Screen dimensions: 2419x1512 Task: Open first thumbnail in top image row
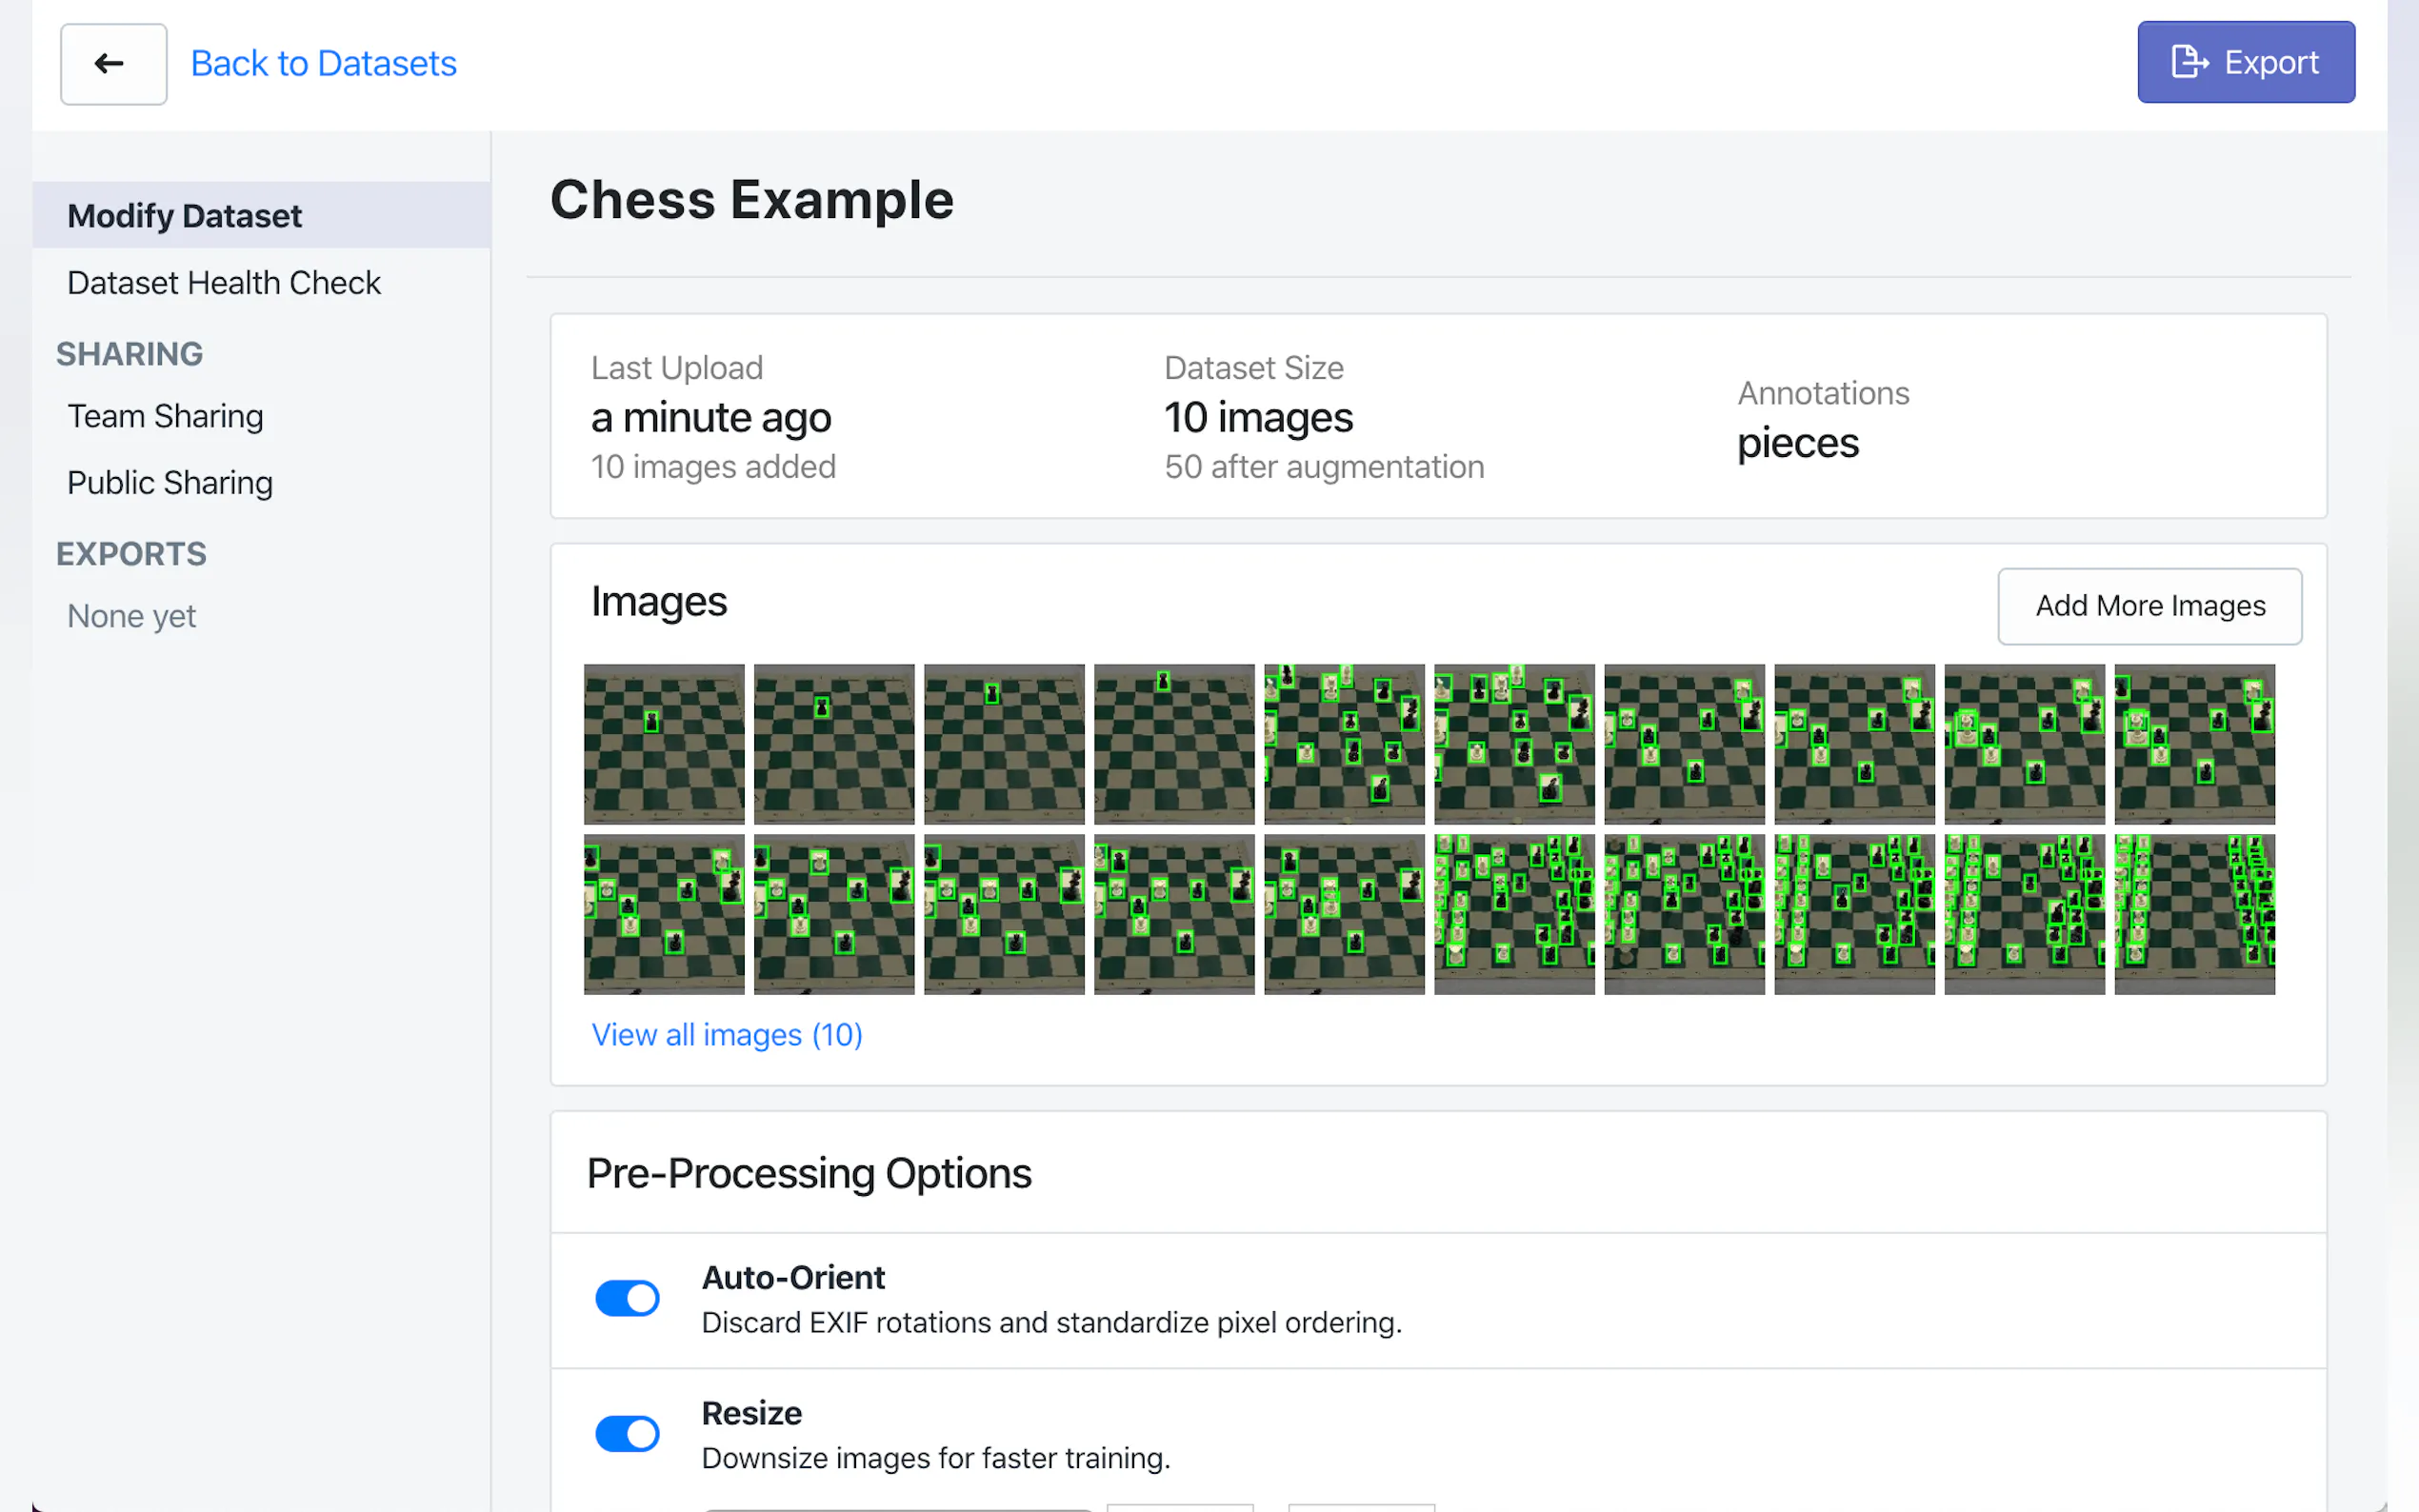(664, 744)
